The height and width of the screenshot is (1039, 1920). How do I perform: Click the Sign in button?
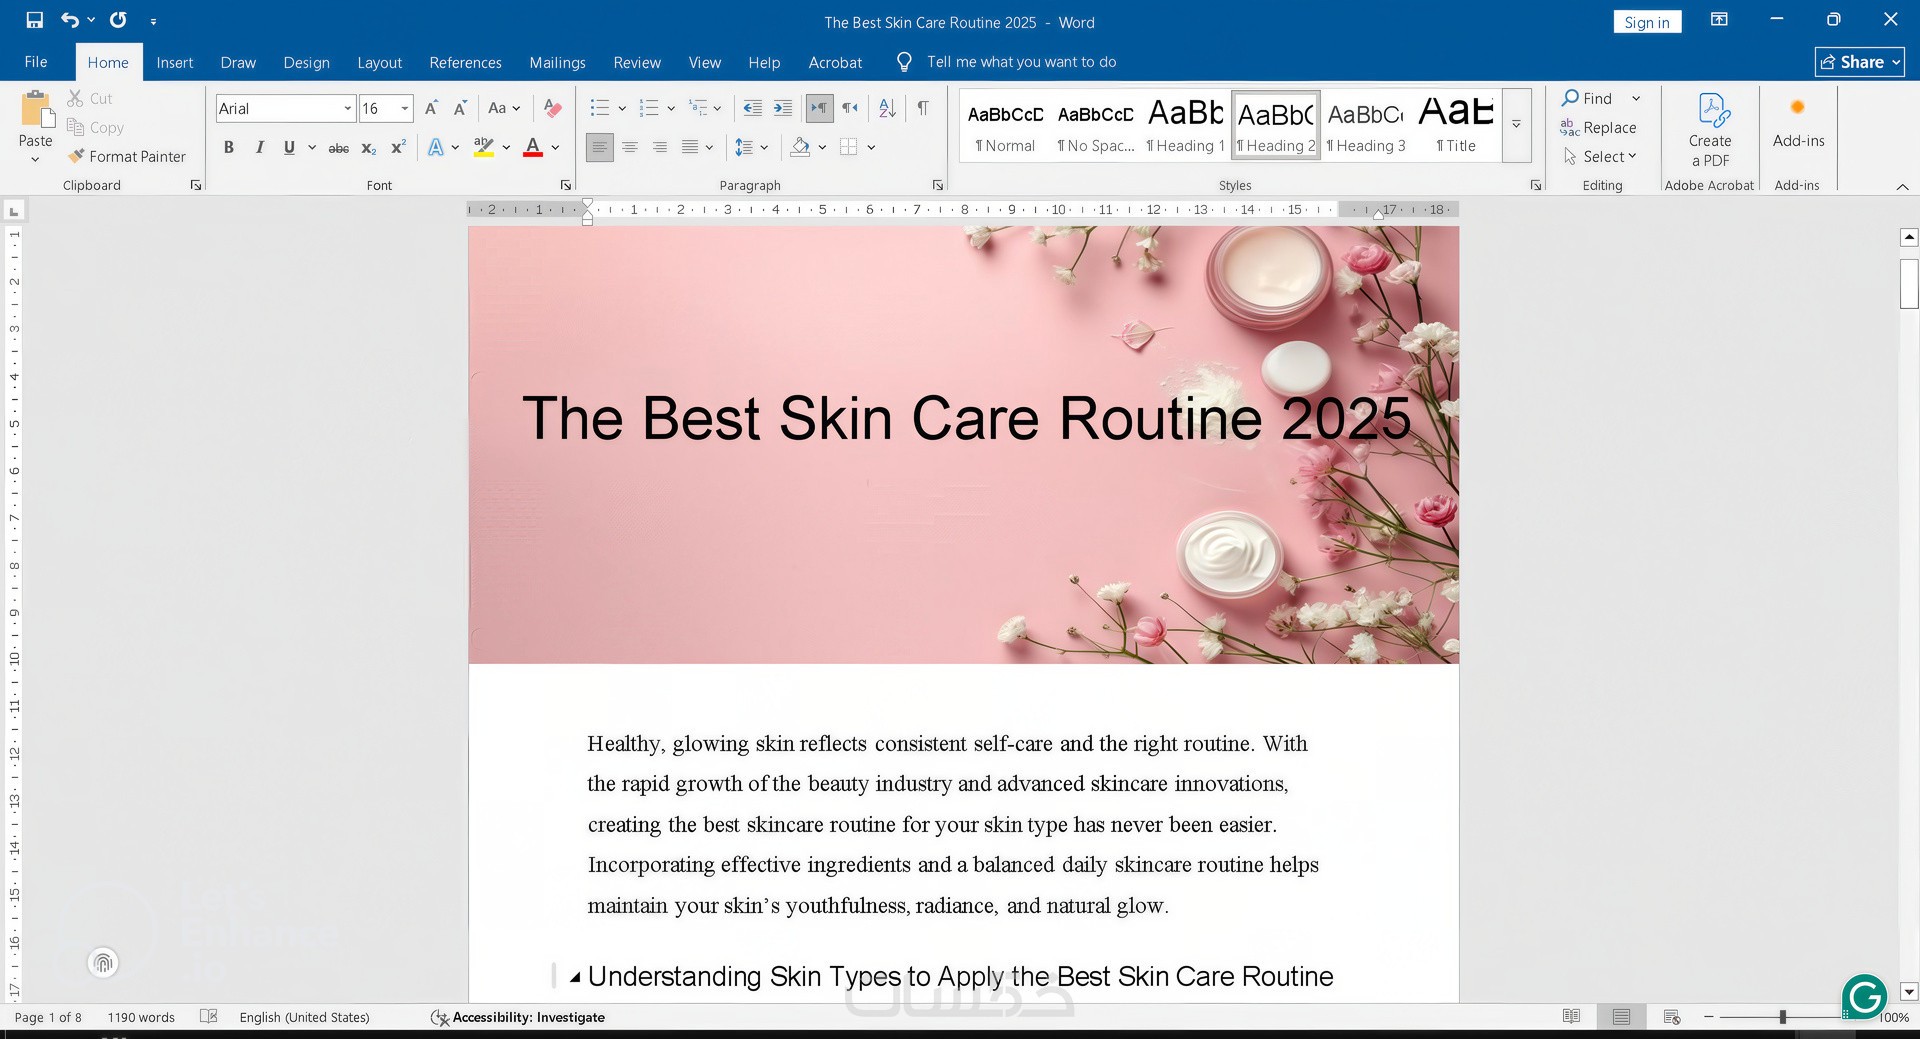1647,22
